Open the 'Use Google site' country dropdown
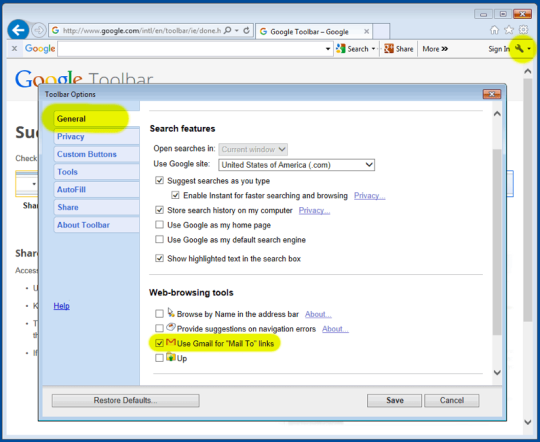 (x=297, y=165)
